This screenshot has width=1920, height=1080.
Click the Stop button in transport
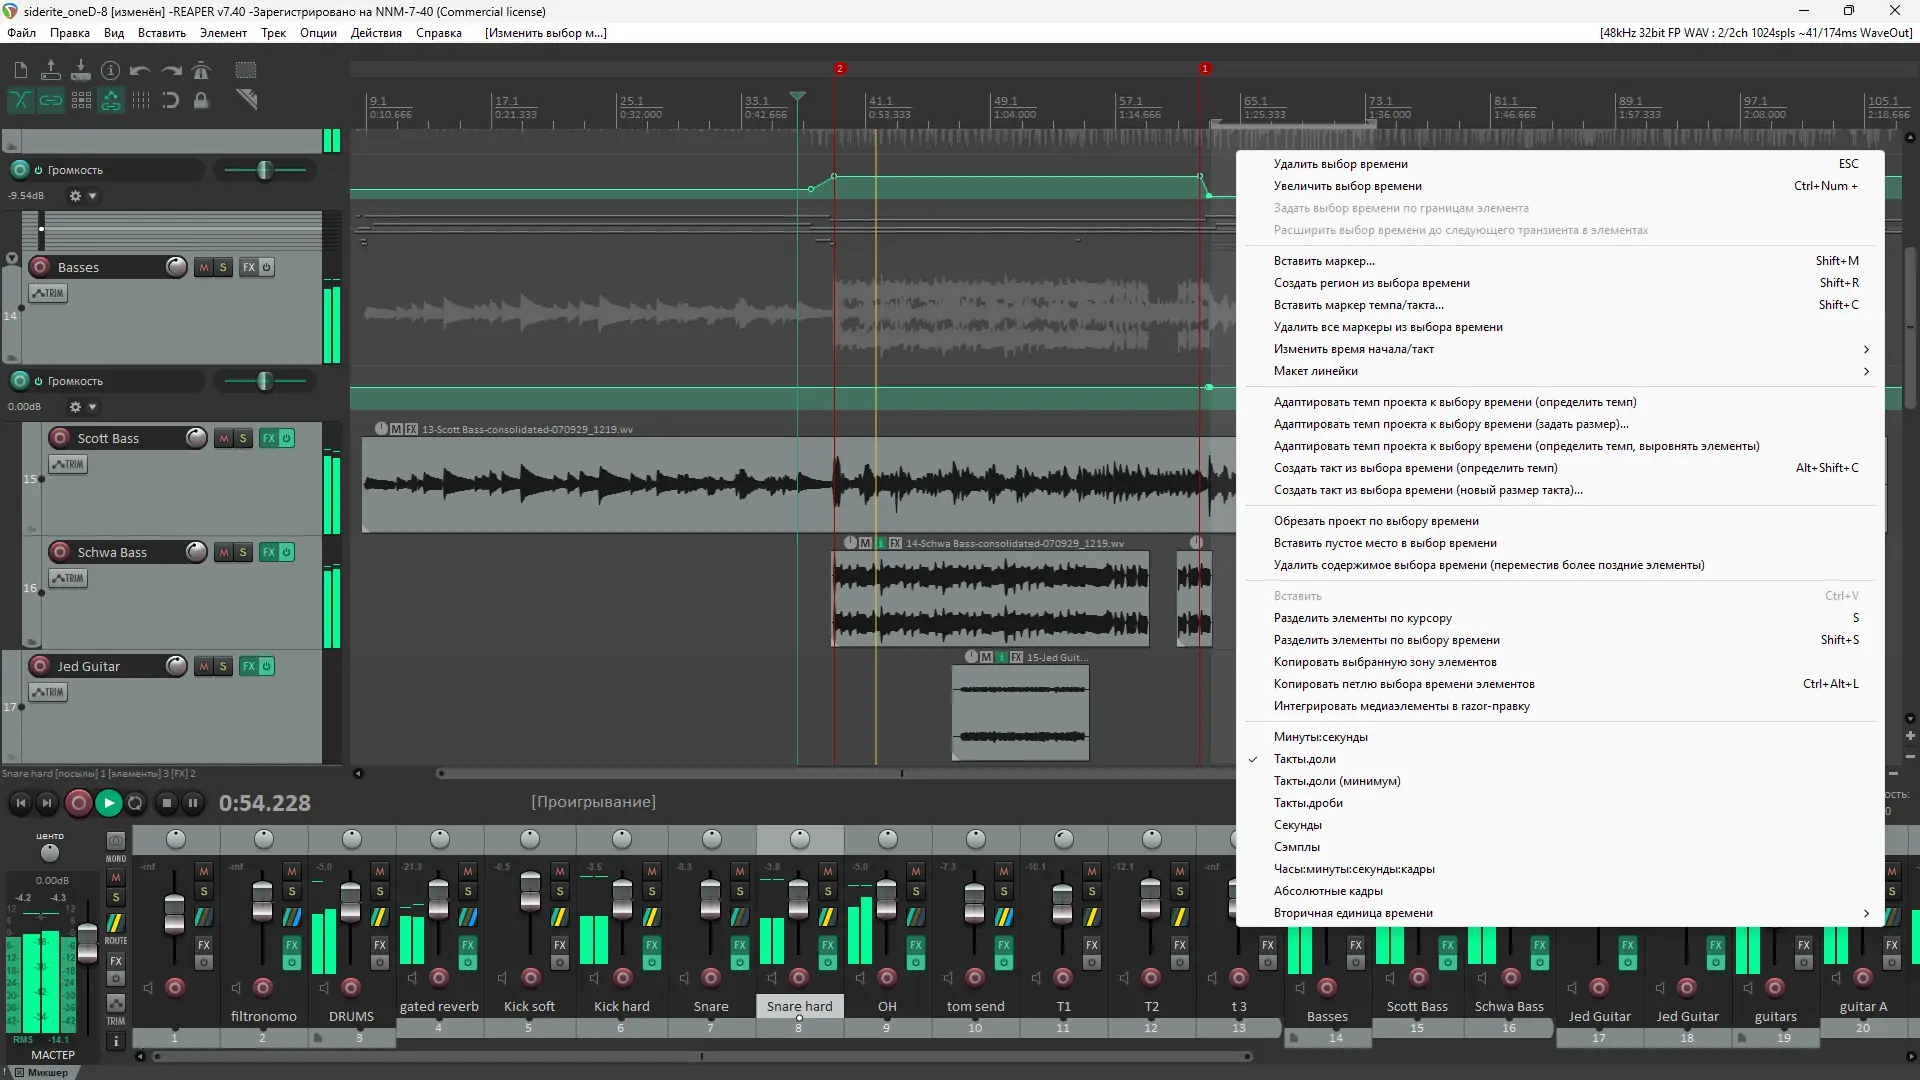click(x=166, y=802)
